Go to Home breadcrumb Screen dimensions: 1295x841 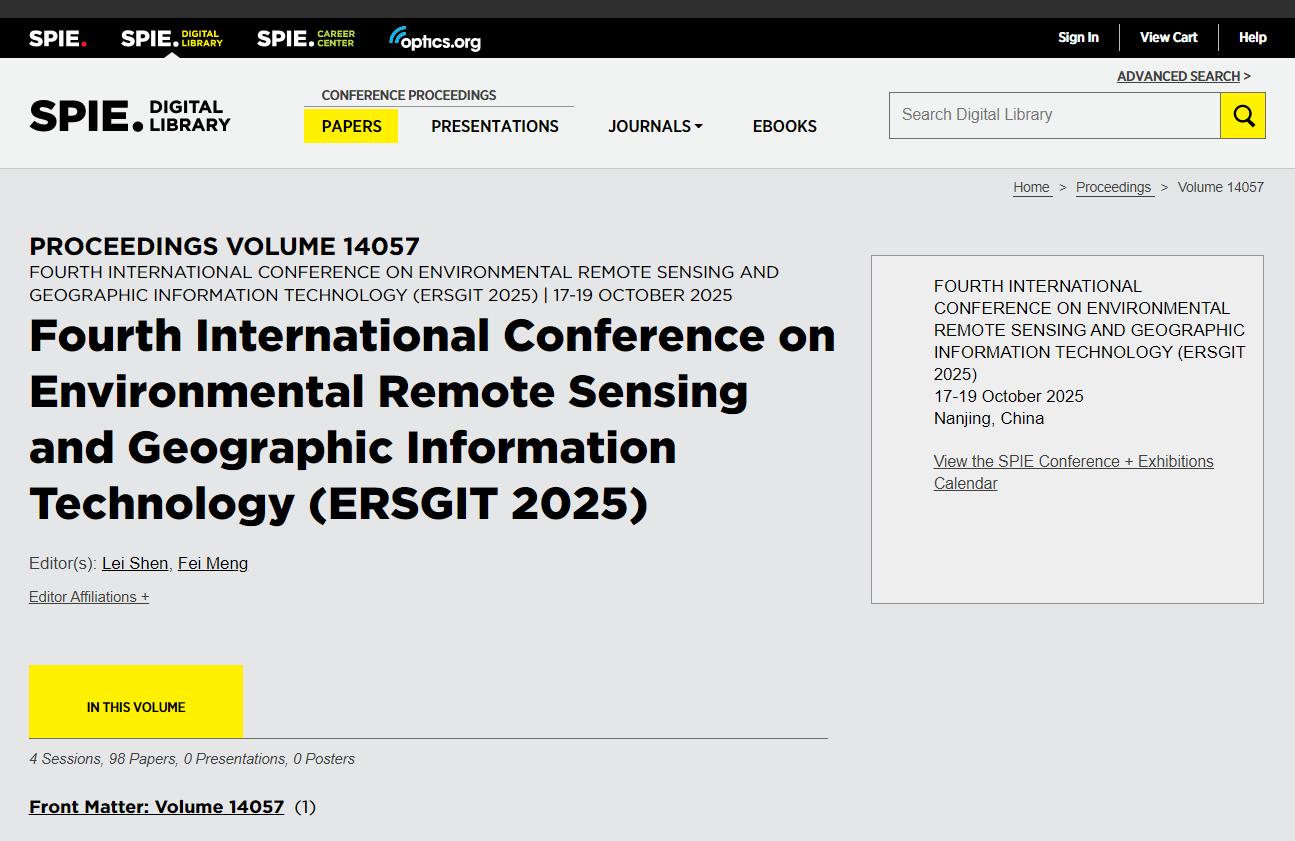tap(1031, 187)
